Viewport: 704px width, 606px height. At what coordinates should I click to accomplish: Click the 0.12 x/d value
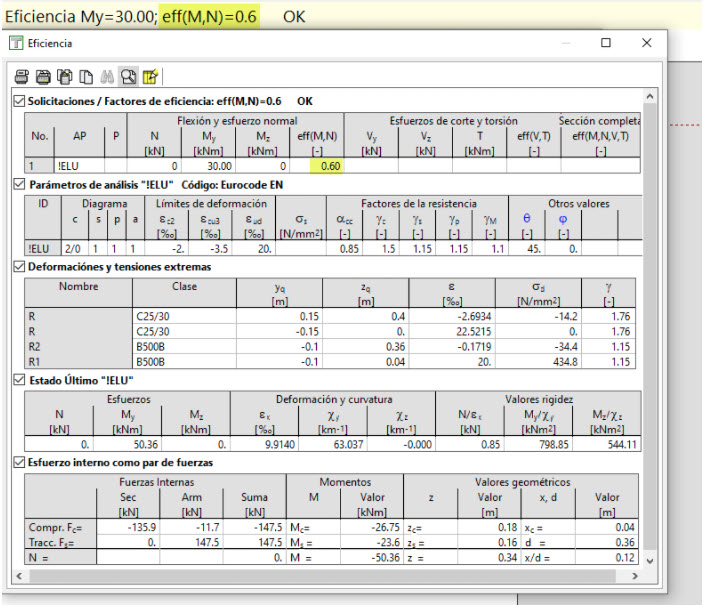pyautogui.click(x=607, y=558)
